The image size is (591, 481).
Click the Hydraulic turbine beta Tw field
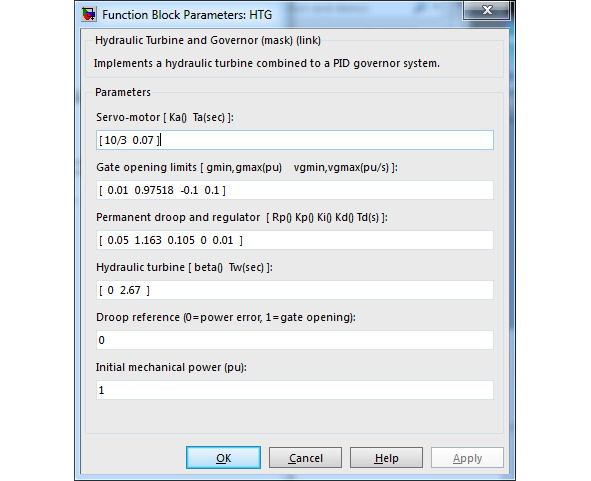tap(295, 290)
